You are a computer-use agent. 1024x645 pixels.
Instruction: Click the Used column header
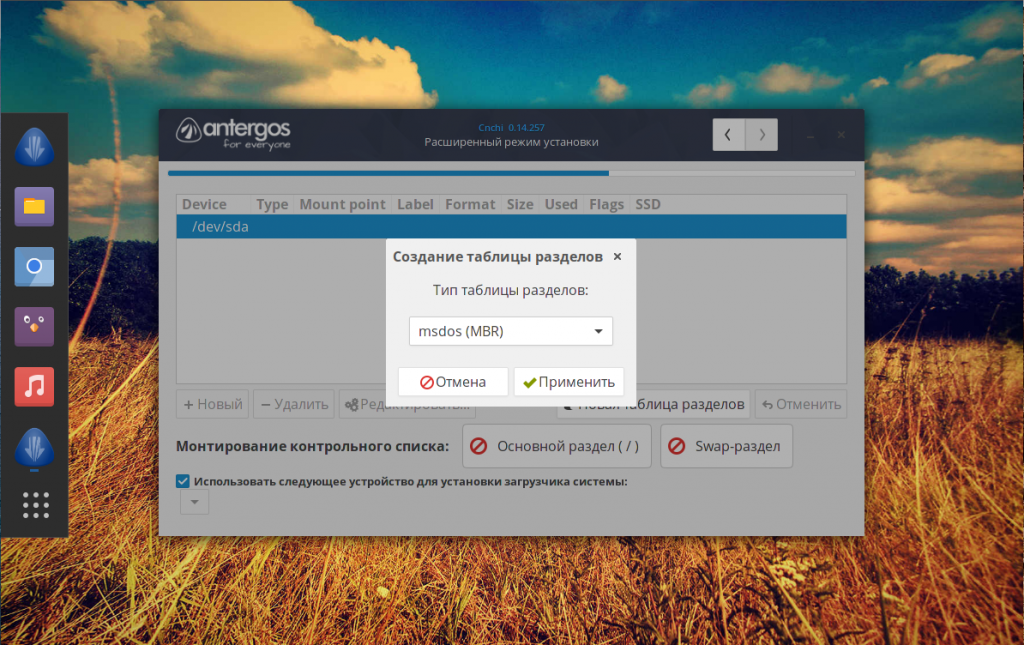tap(561, 204)
